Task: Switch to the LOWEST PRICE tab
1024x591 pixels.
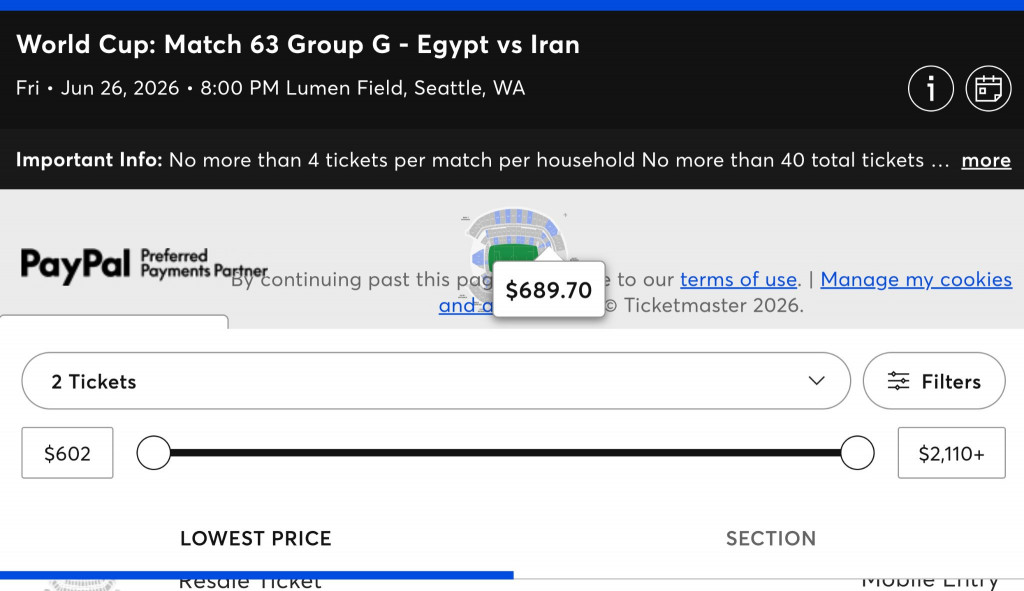Action: click(256, 538)
